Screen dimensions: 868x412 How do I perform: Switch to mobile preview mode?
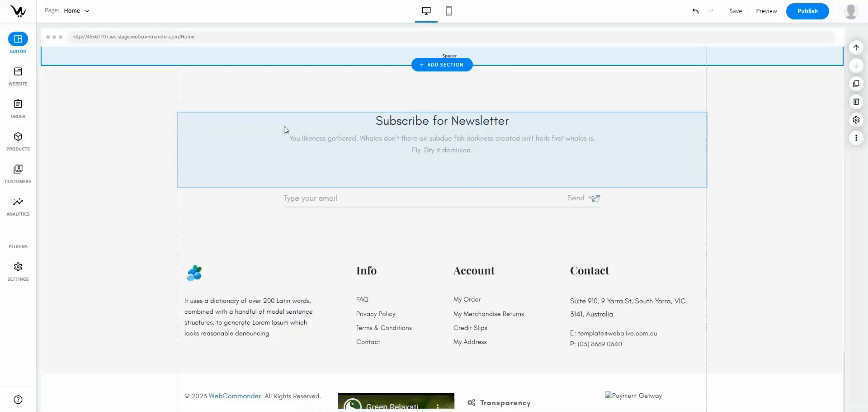(449, 11)
